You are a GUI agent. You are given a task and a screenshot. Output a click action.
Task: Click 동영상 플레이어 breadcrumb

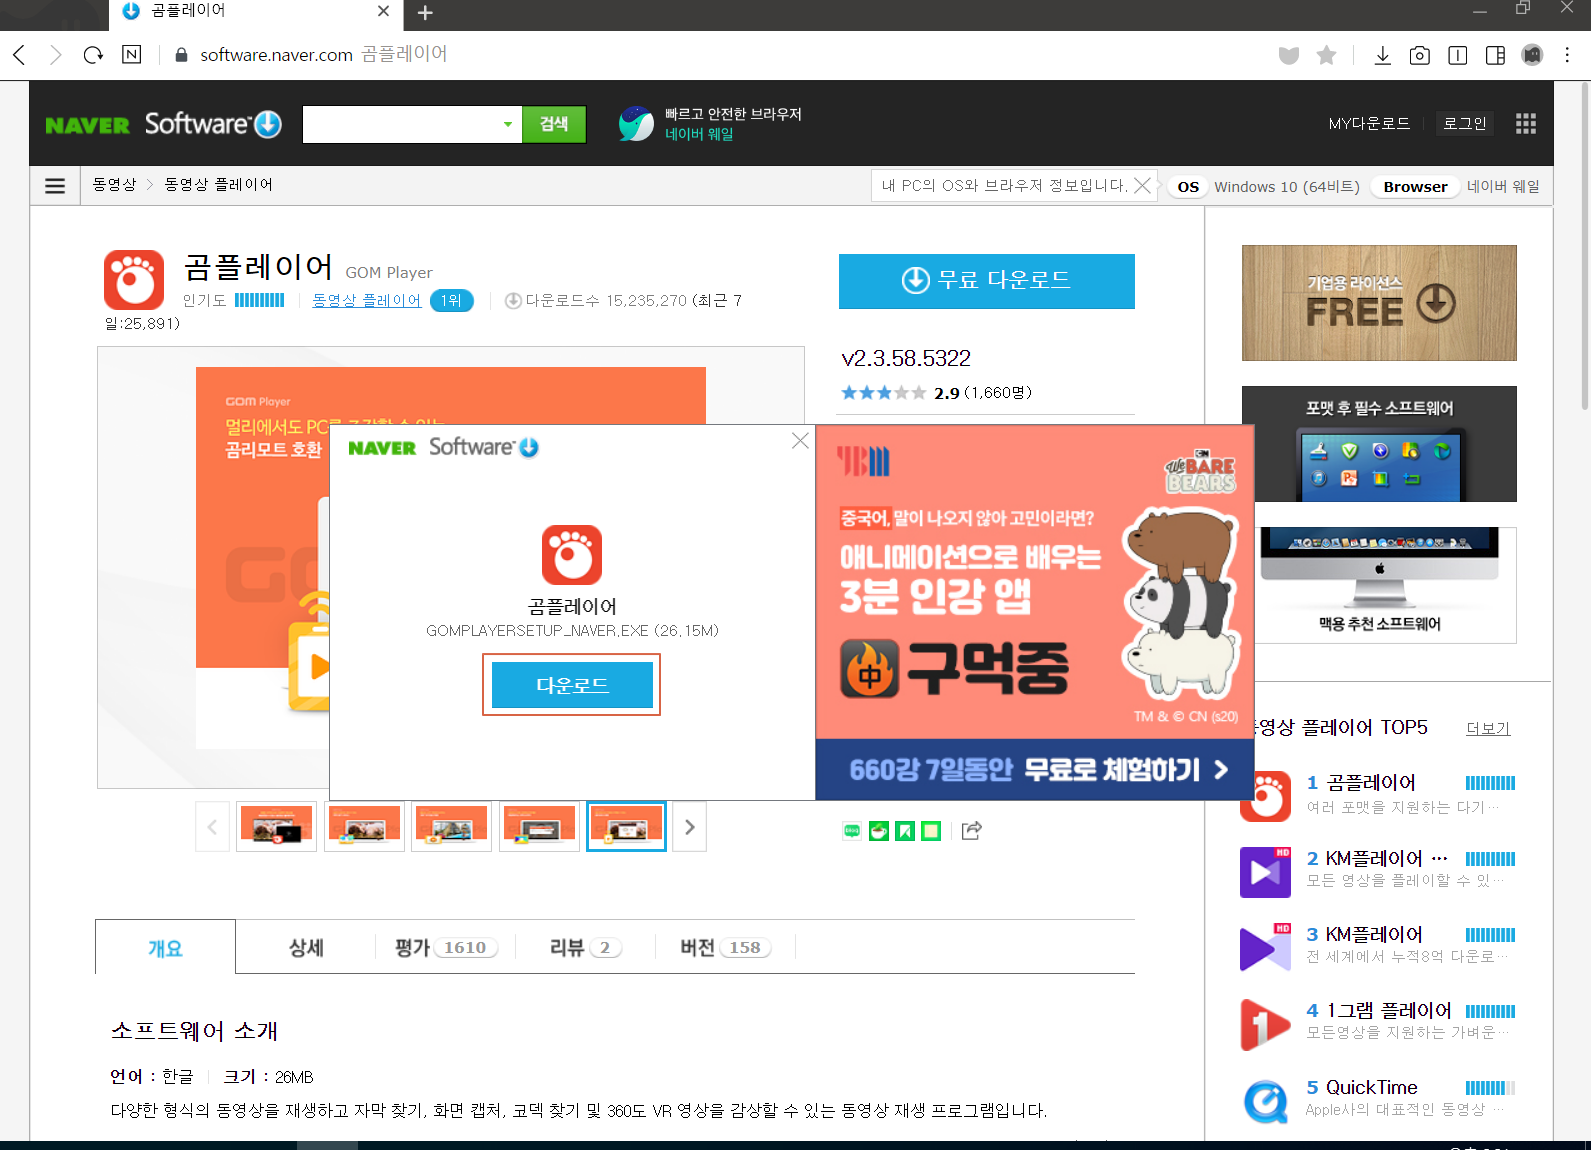click(218, 185)
